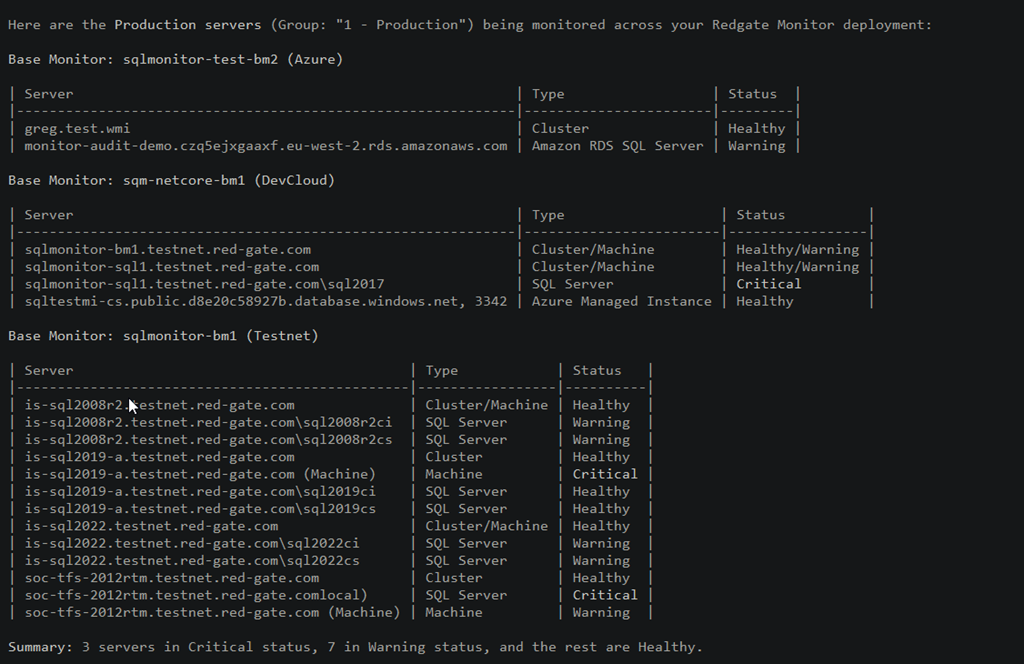Click "SQL Server" type in sql2017 row

tap(572, 284)
